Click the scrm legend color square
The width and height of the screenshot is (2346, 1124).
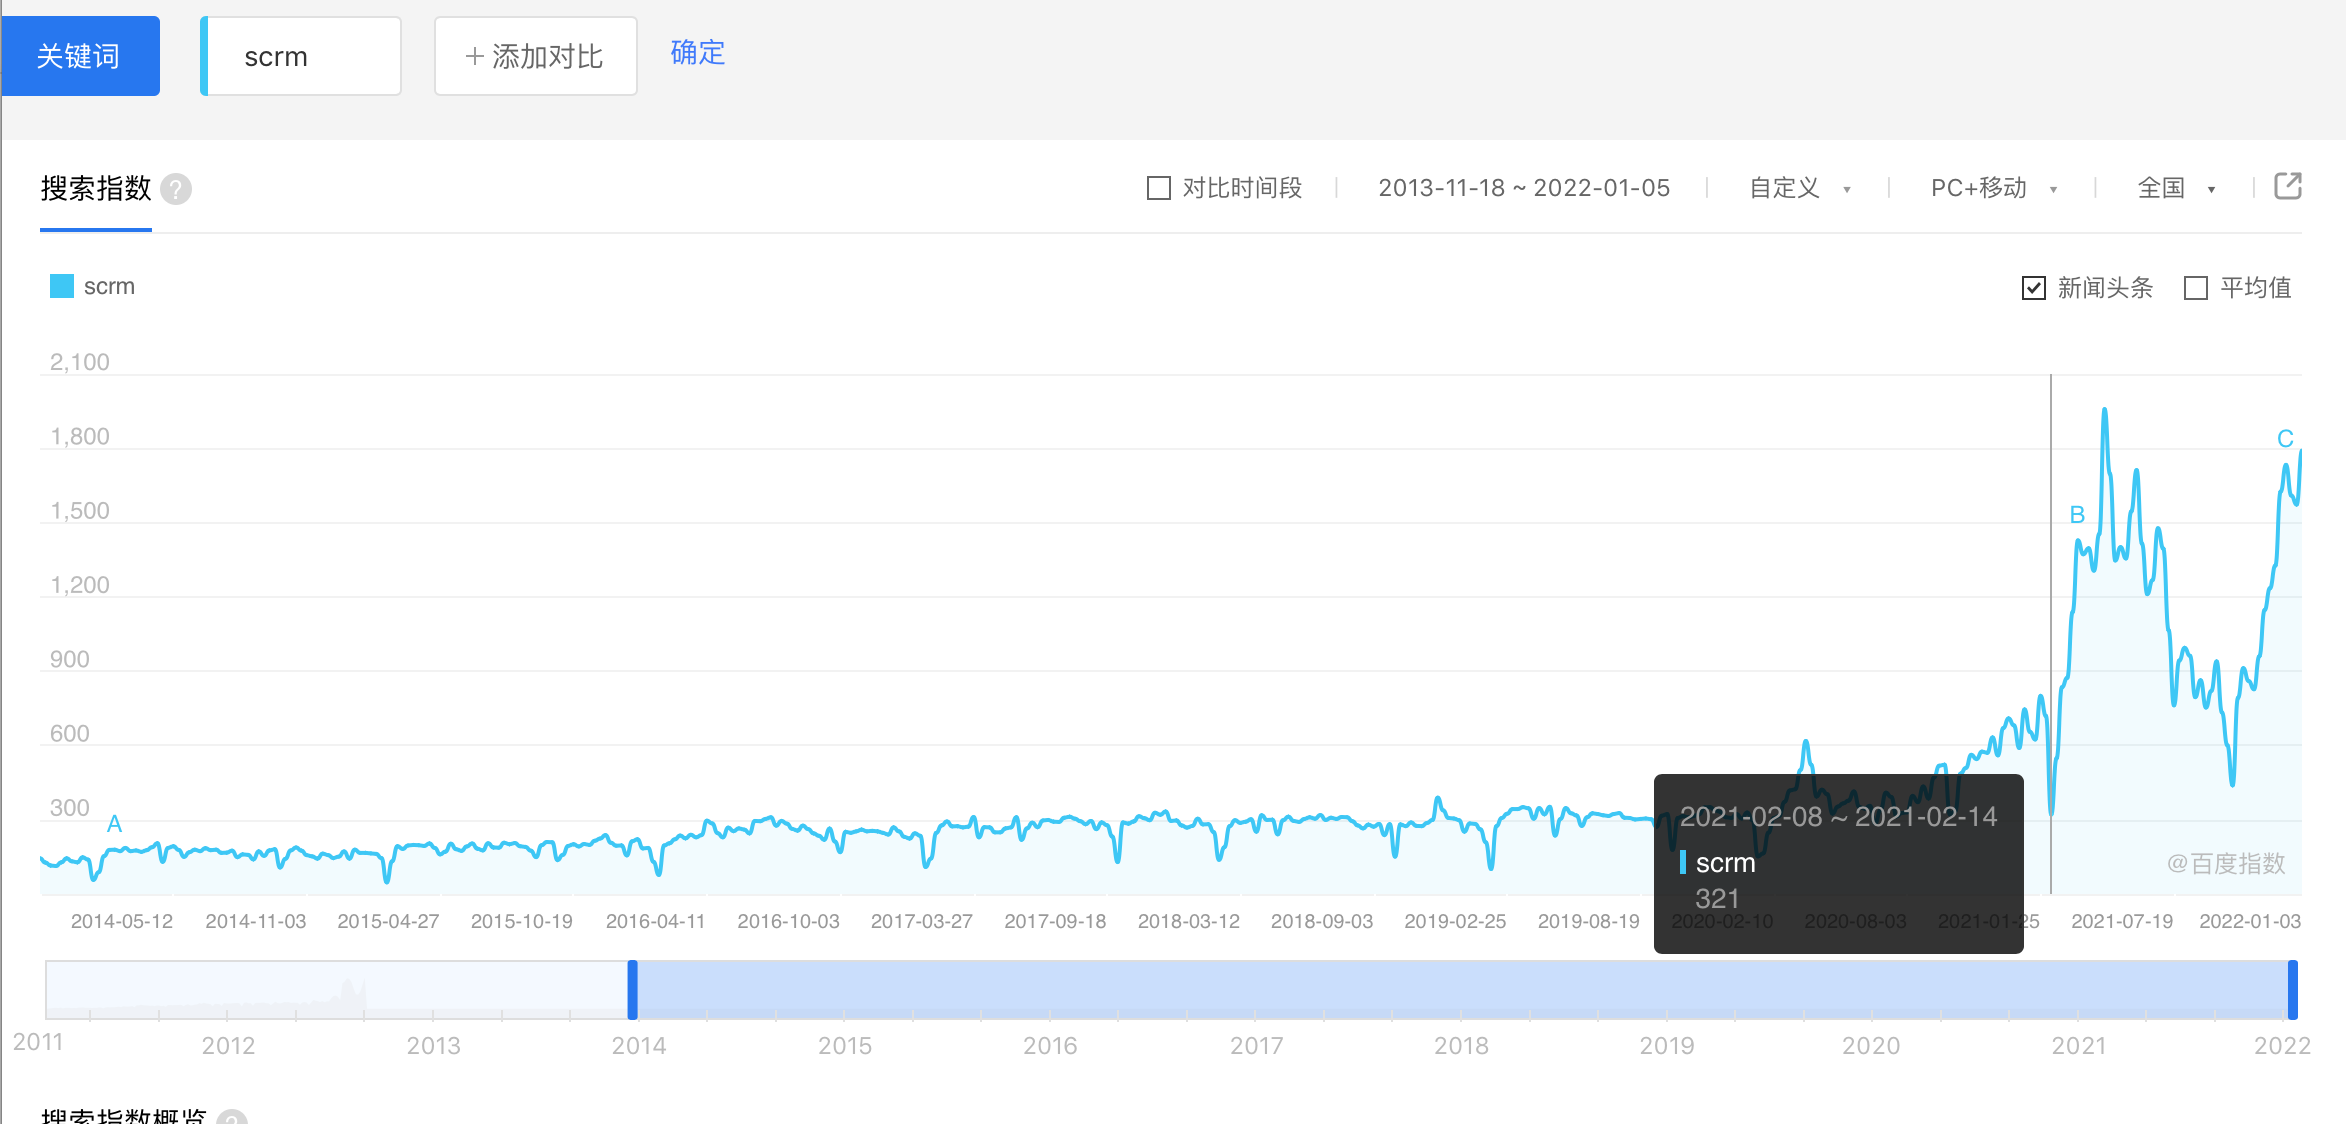tap(62, 287)
